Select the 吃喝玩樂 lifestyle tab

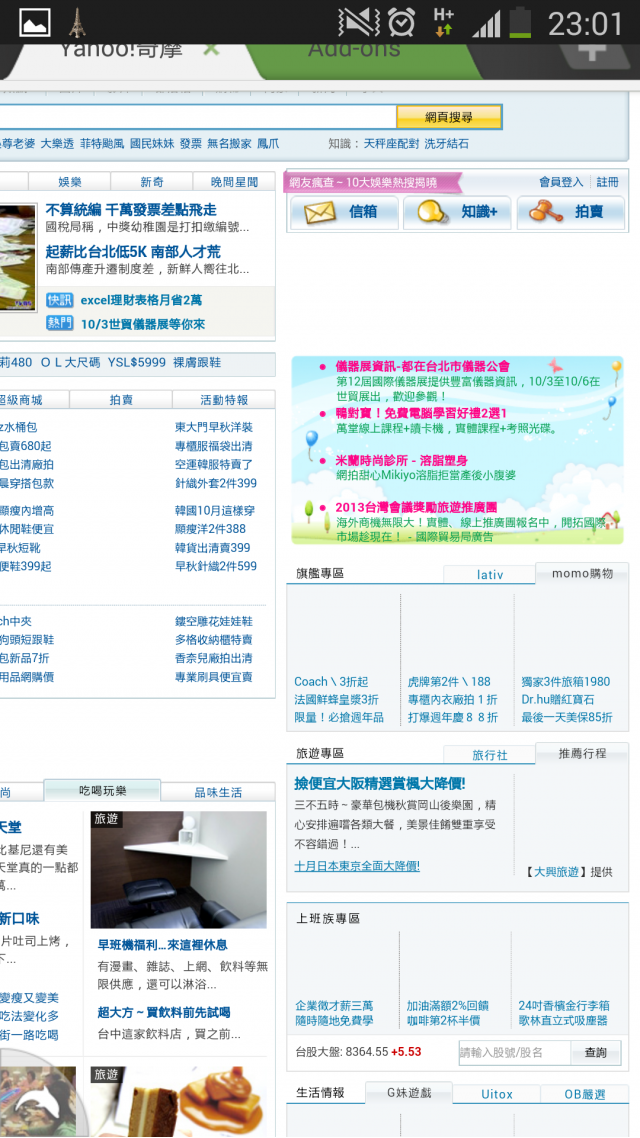tap(102, 790)
